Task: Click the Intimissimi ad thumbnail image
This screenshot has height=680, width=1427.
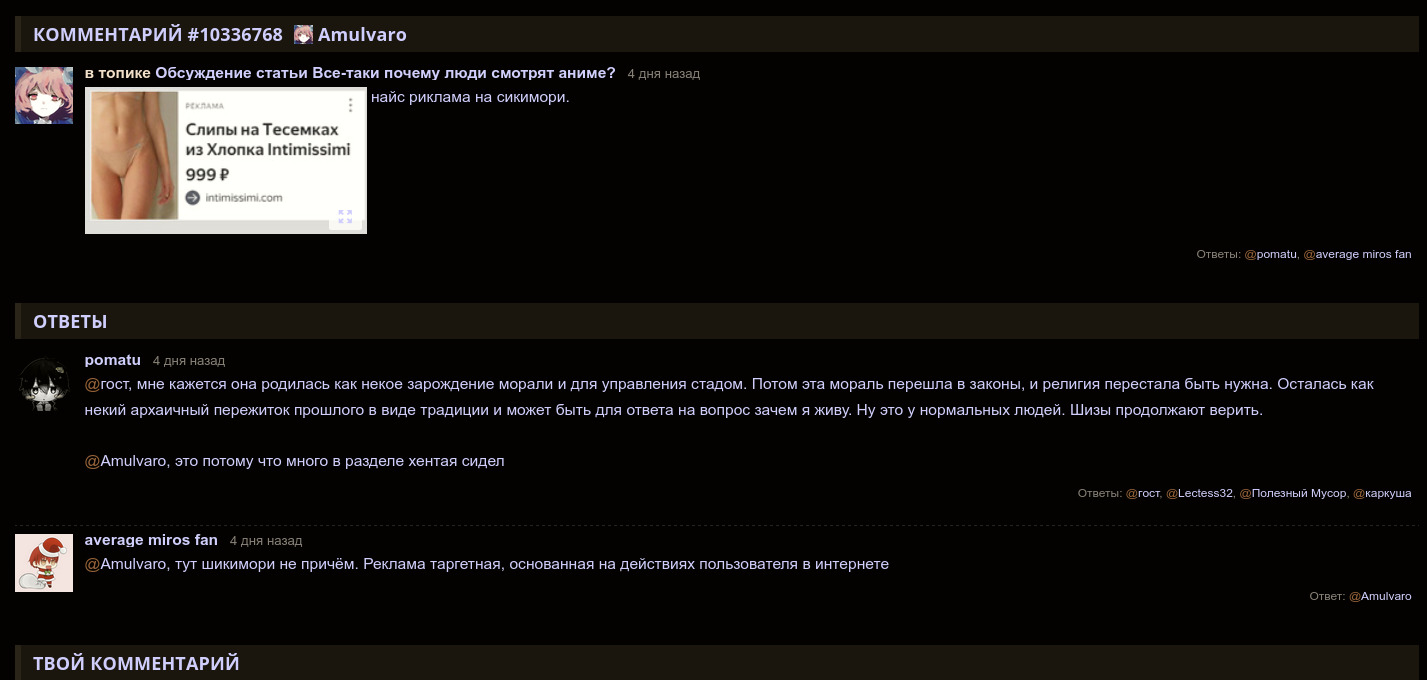Action: 133,155
